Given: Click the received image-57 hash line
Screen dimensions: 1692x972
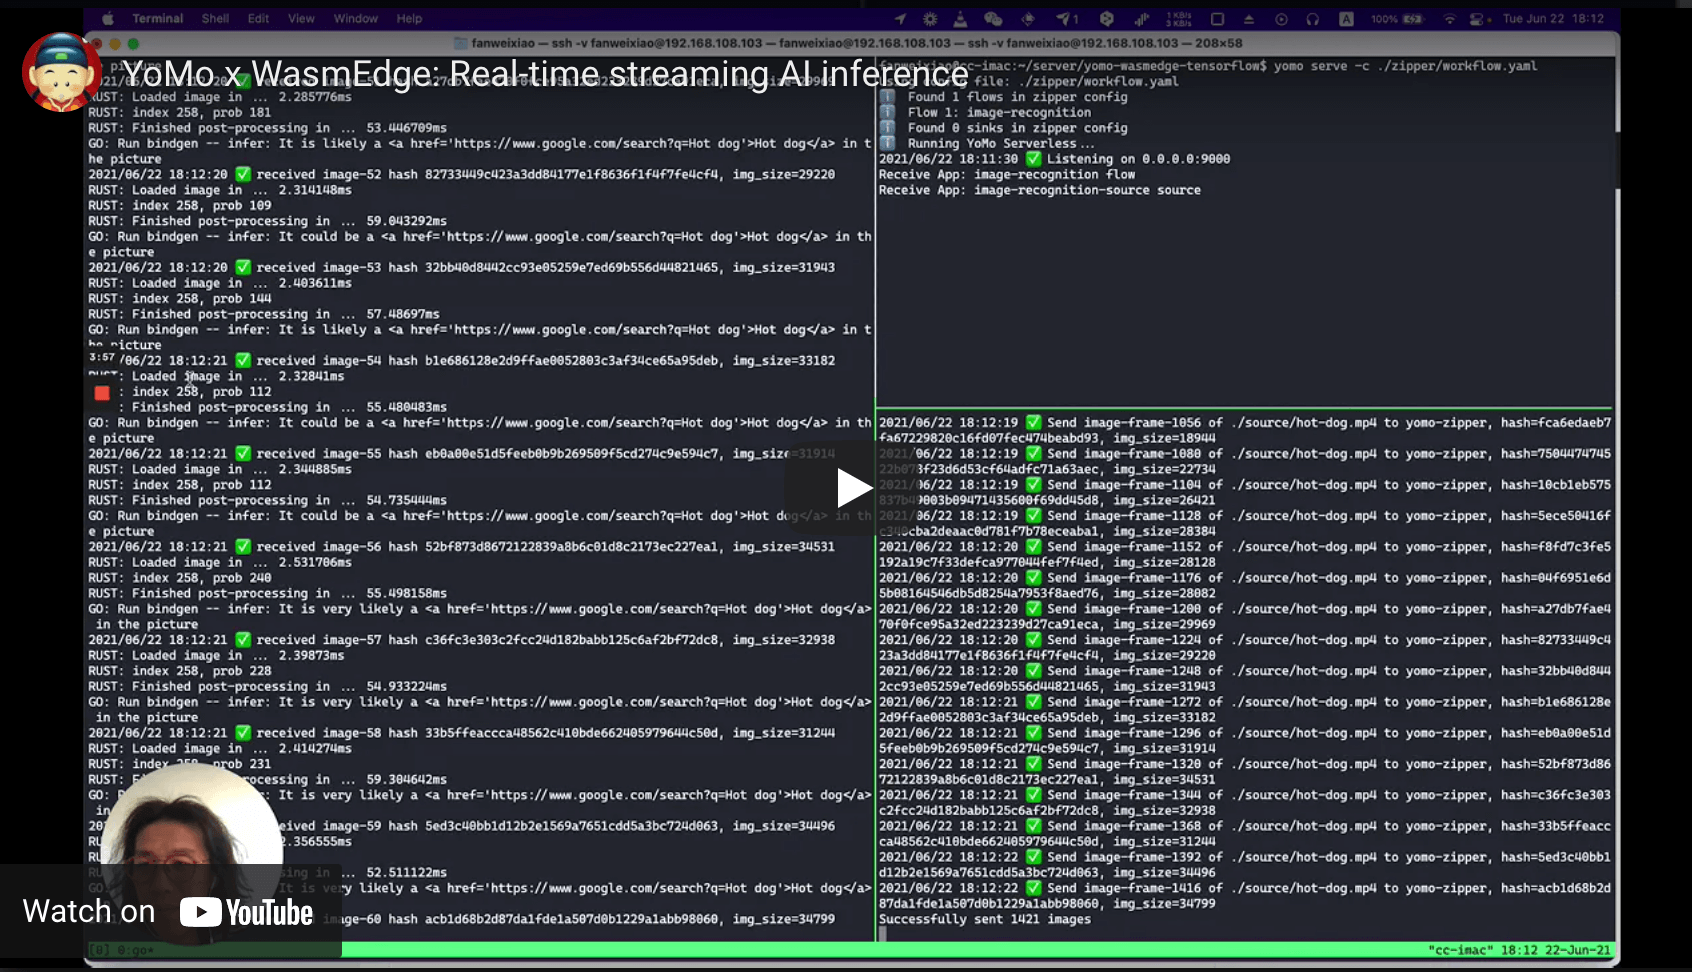Looking at the screenshot, I should point(461,640).
